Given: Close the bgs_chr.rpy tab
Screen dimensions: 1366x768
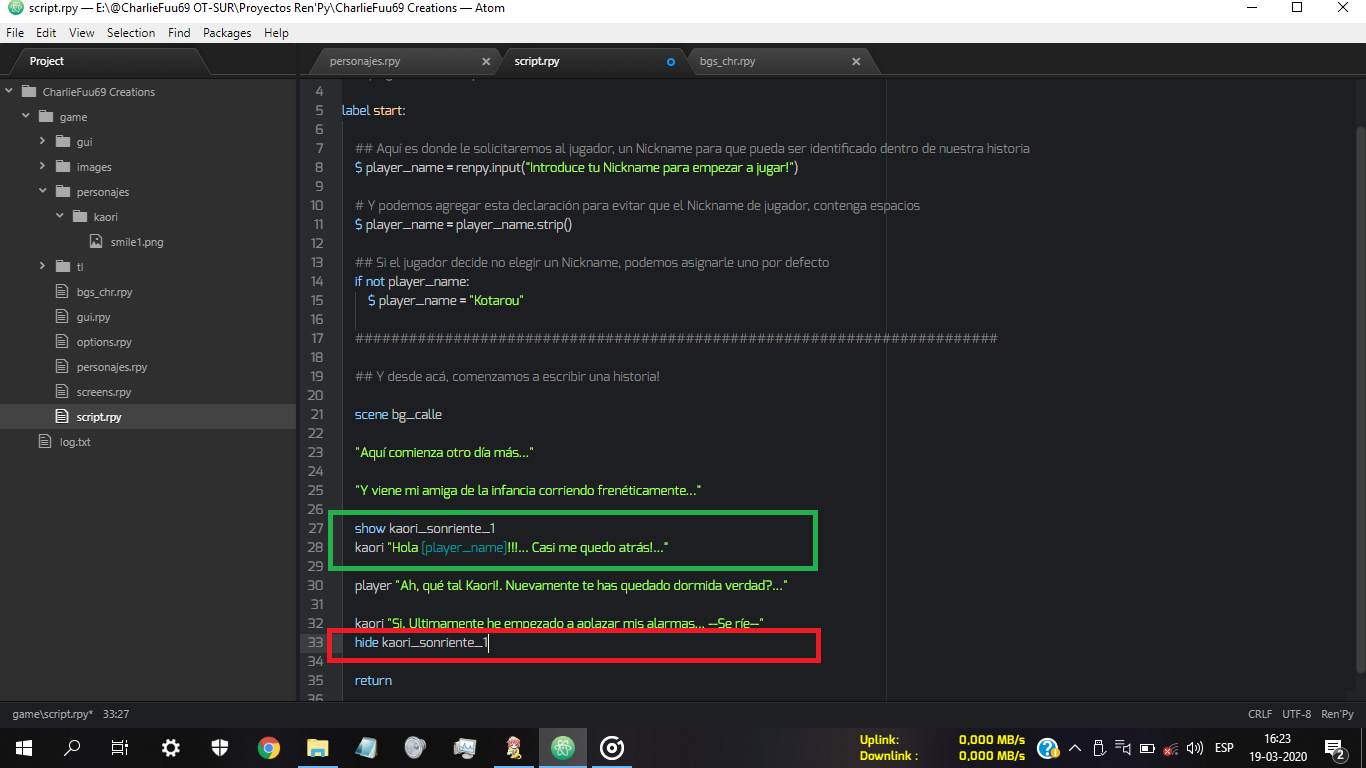Looking at the screenshot, I should [856, 61].
